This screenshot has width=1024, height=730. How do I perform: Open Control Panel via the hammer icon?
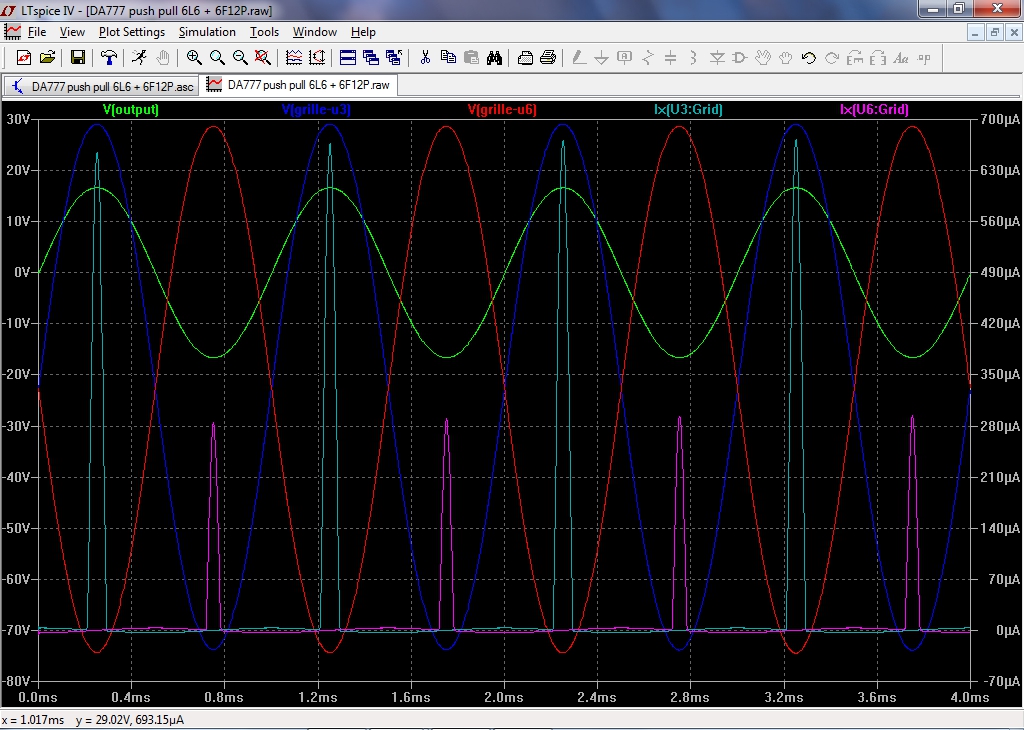[x=108, y=58]
